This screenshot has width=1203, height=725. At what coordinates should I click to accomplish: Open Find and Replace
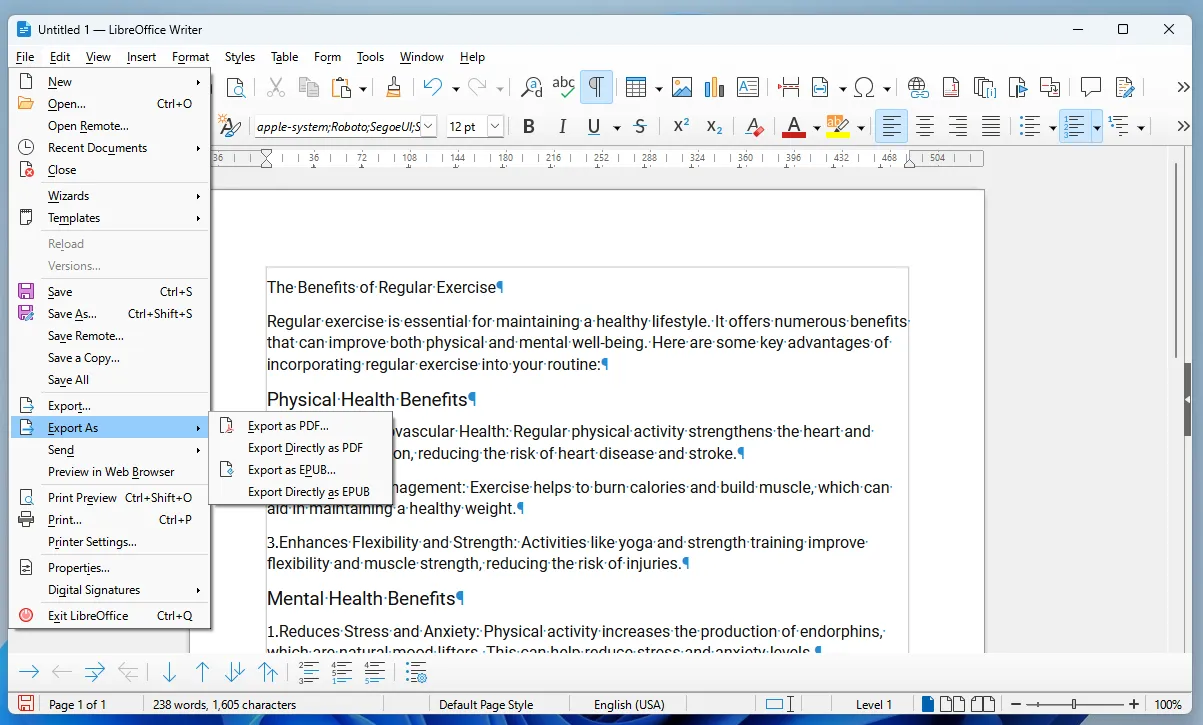tap(530, 87)
